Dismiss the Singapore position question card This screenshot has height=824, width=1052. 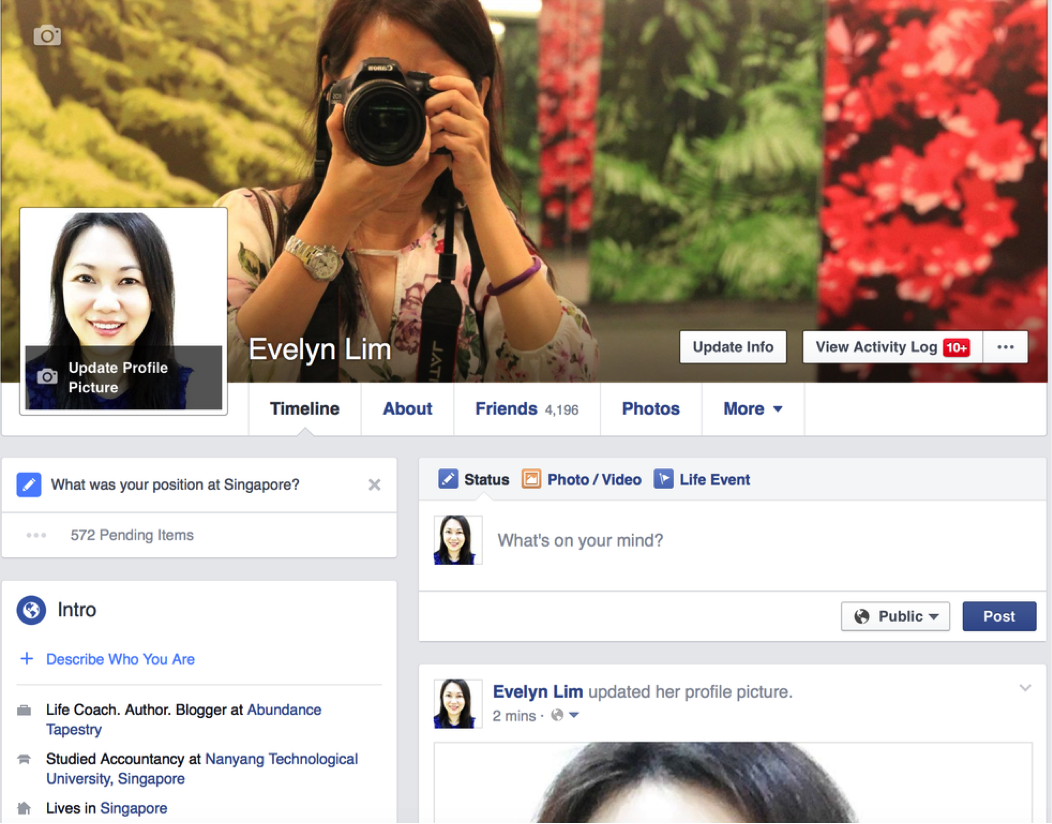point(374,484)
